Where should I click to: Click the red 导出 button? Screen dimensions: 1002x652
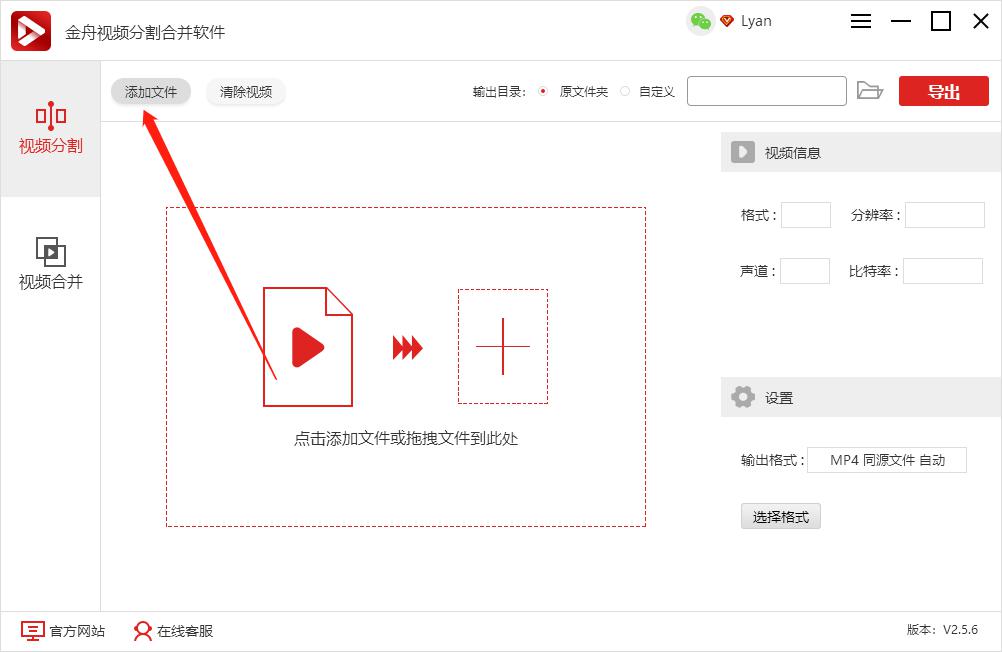[x=944, y=91]
